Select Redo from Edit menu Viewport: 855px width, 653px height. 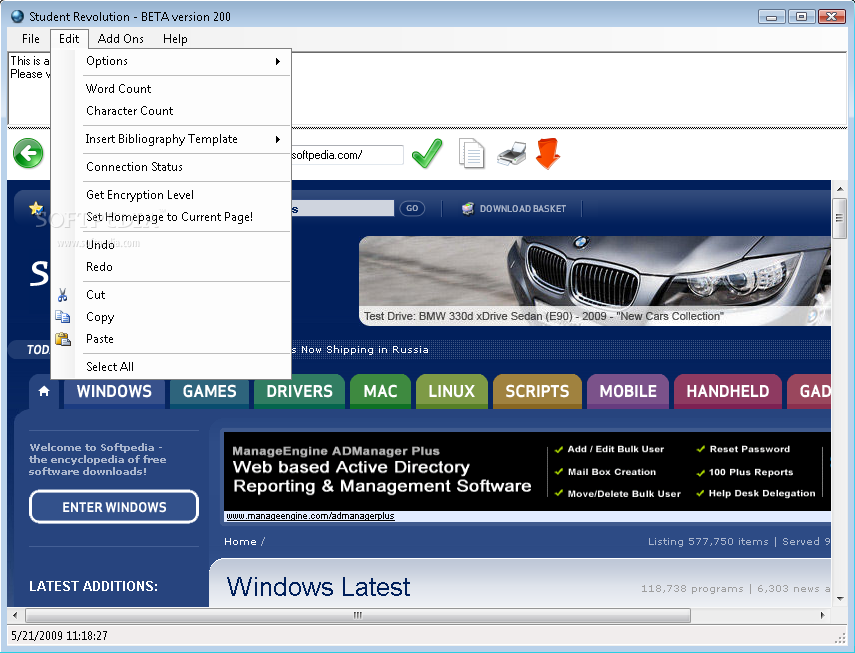point(187,267)
